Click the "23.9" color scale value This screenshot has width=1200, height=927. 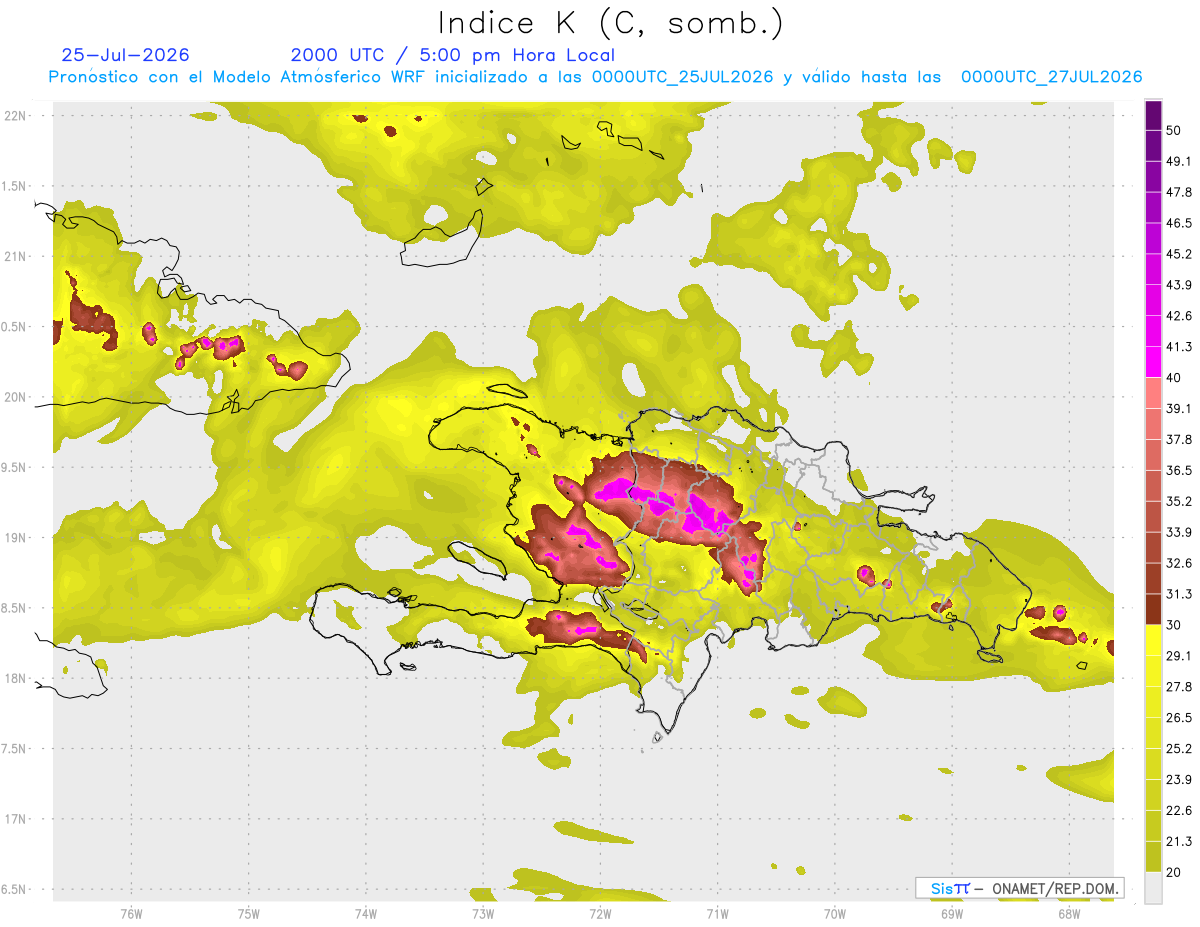pos(1179,780)
